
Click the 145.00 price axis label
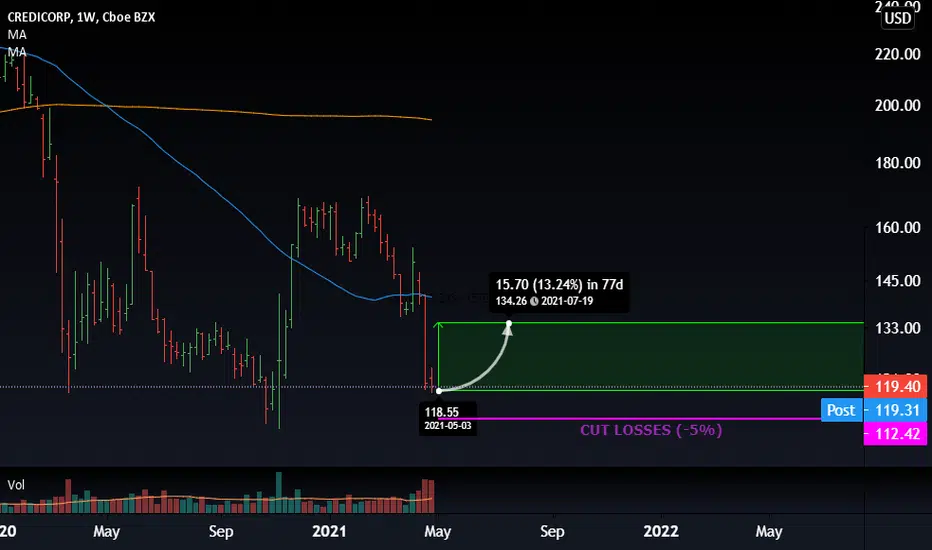pyautogui.click(x=898, y=281)
